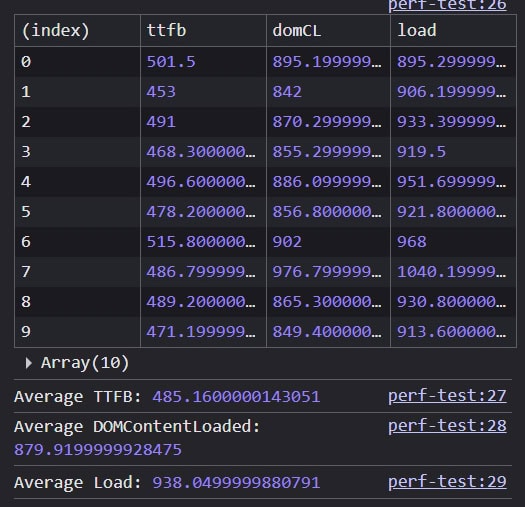Click the 902 domCL cell
This screenshot has height=507, width=525.
(287, 242)
